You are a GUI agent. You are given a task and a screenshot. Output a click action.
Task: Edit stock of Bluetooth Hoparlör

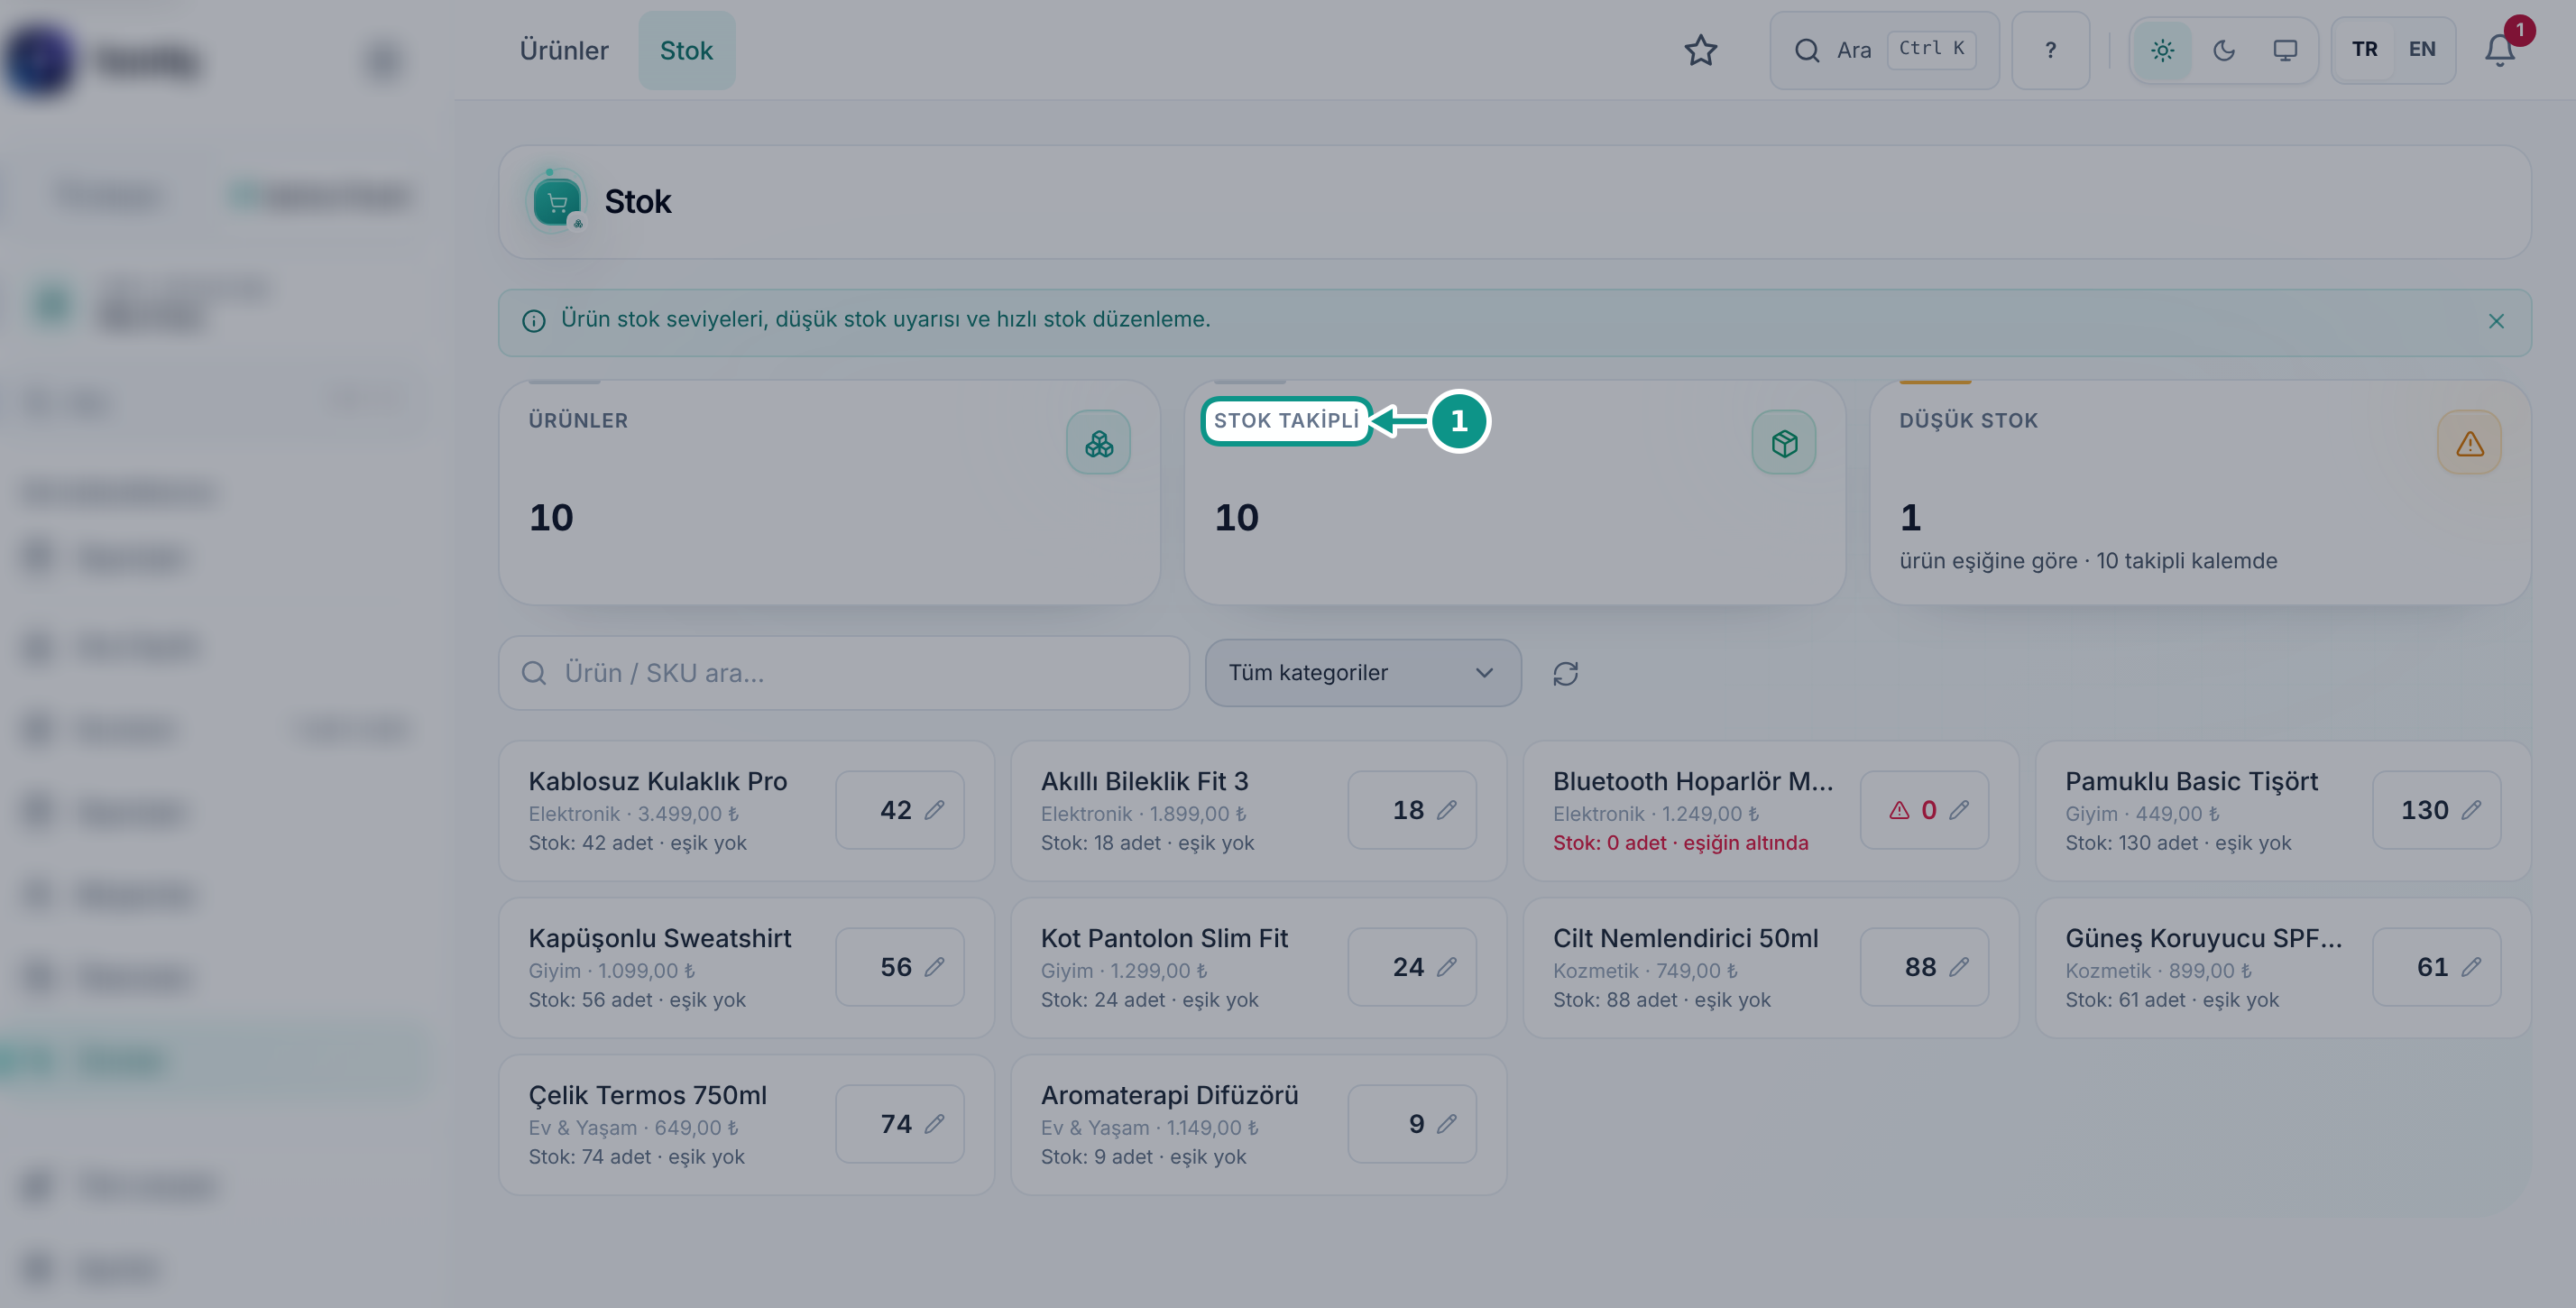tap(1923, 810)
